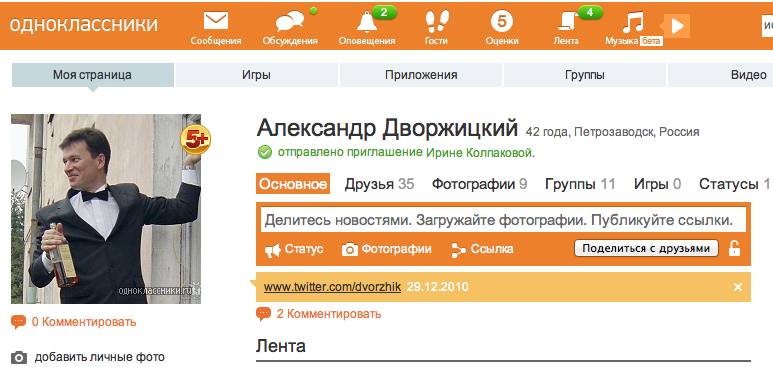Click the бета label near Музыка
Image resolution: width=773 pixels, height=367 pixels.
tap(651, 41)
